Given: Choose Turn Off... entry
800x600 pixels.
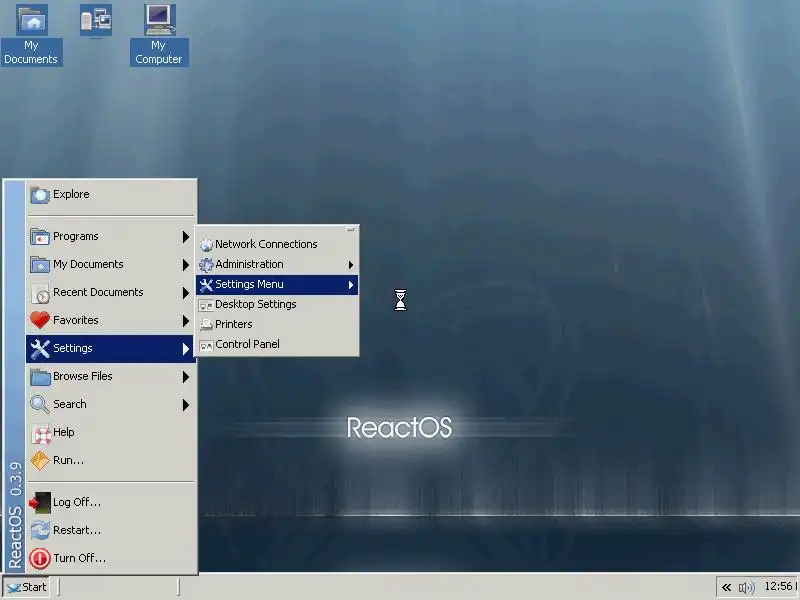Looking at the screenshot, I should (111, 559).
